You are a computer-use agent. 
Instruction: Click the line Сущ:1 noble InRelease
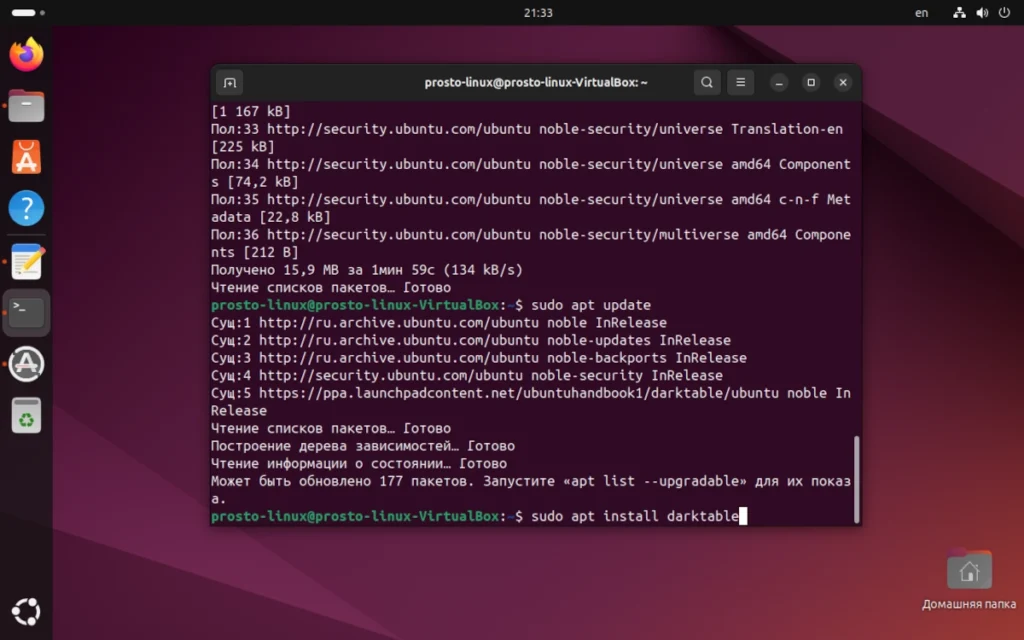coord(438,323)
